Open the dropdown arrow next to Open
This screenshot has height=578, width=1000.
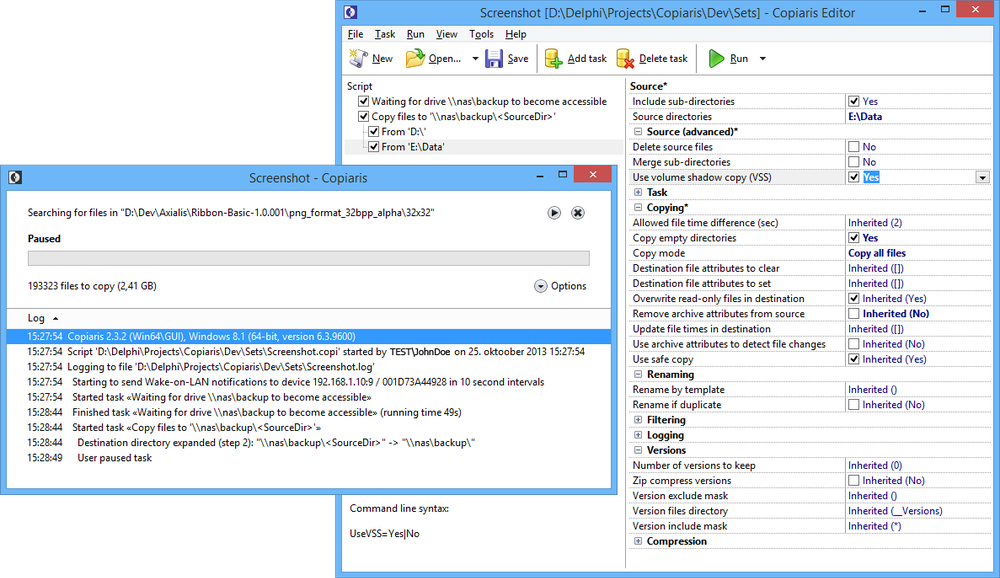[x=475, y=59]
